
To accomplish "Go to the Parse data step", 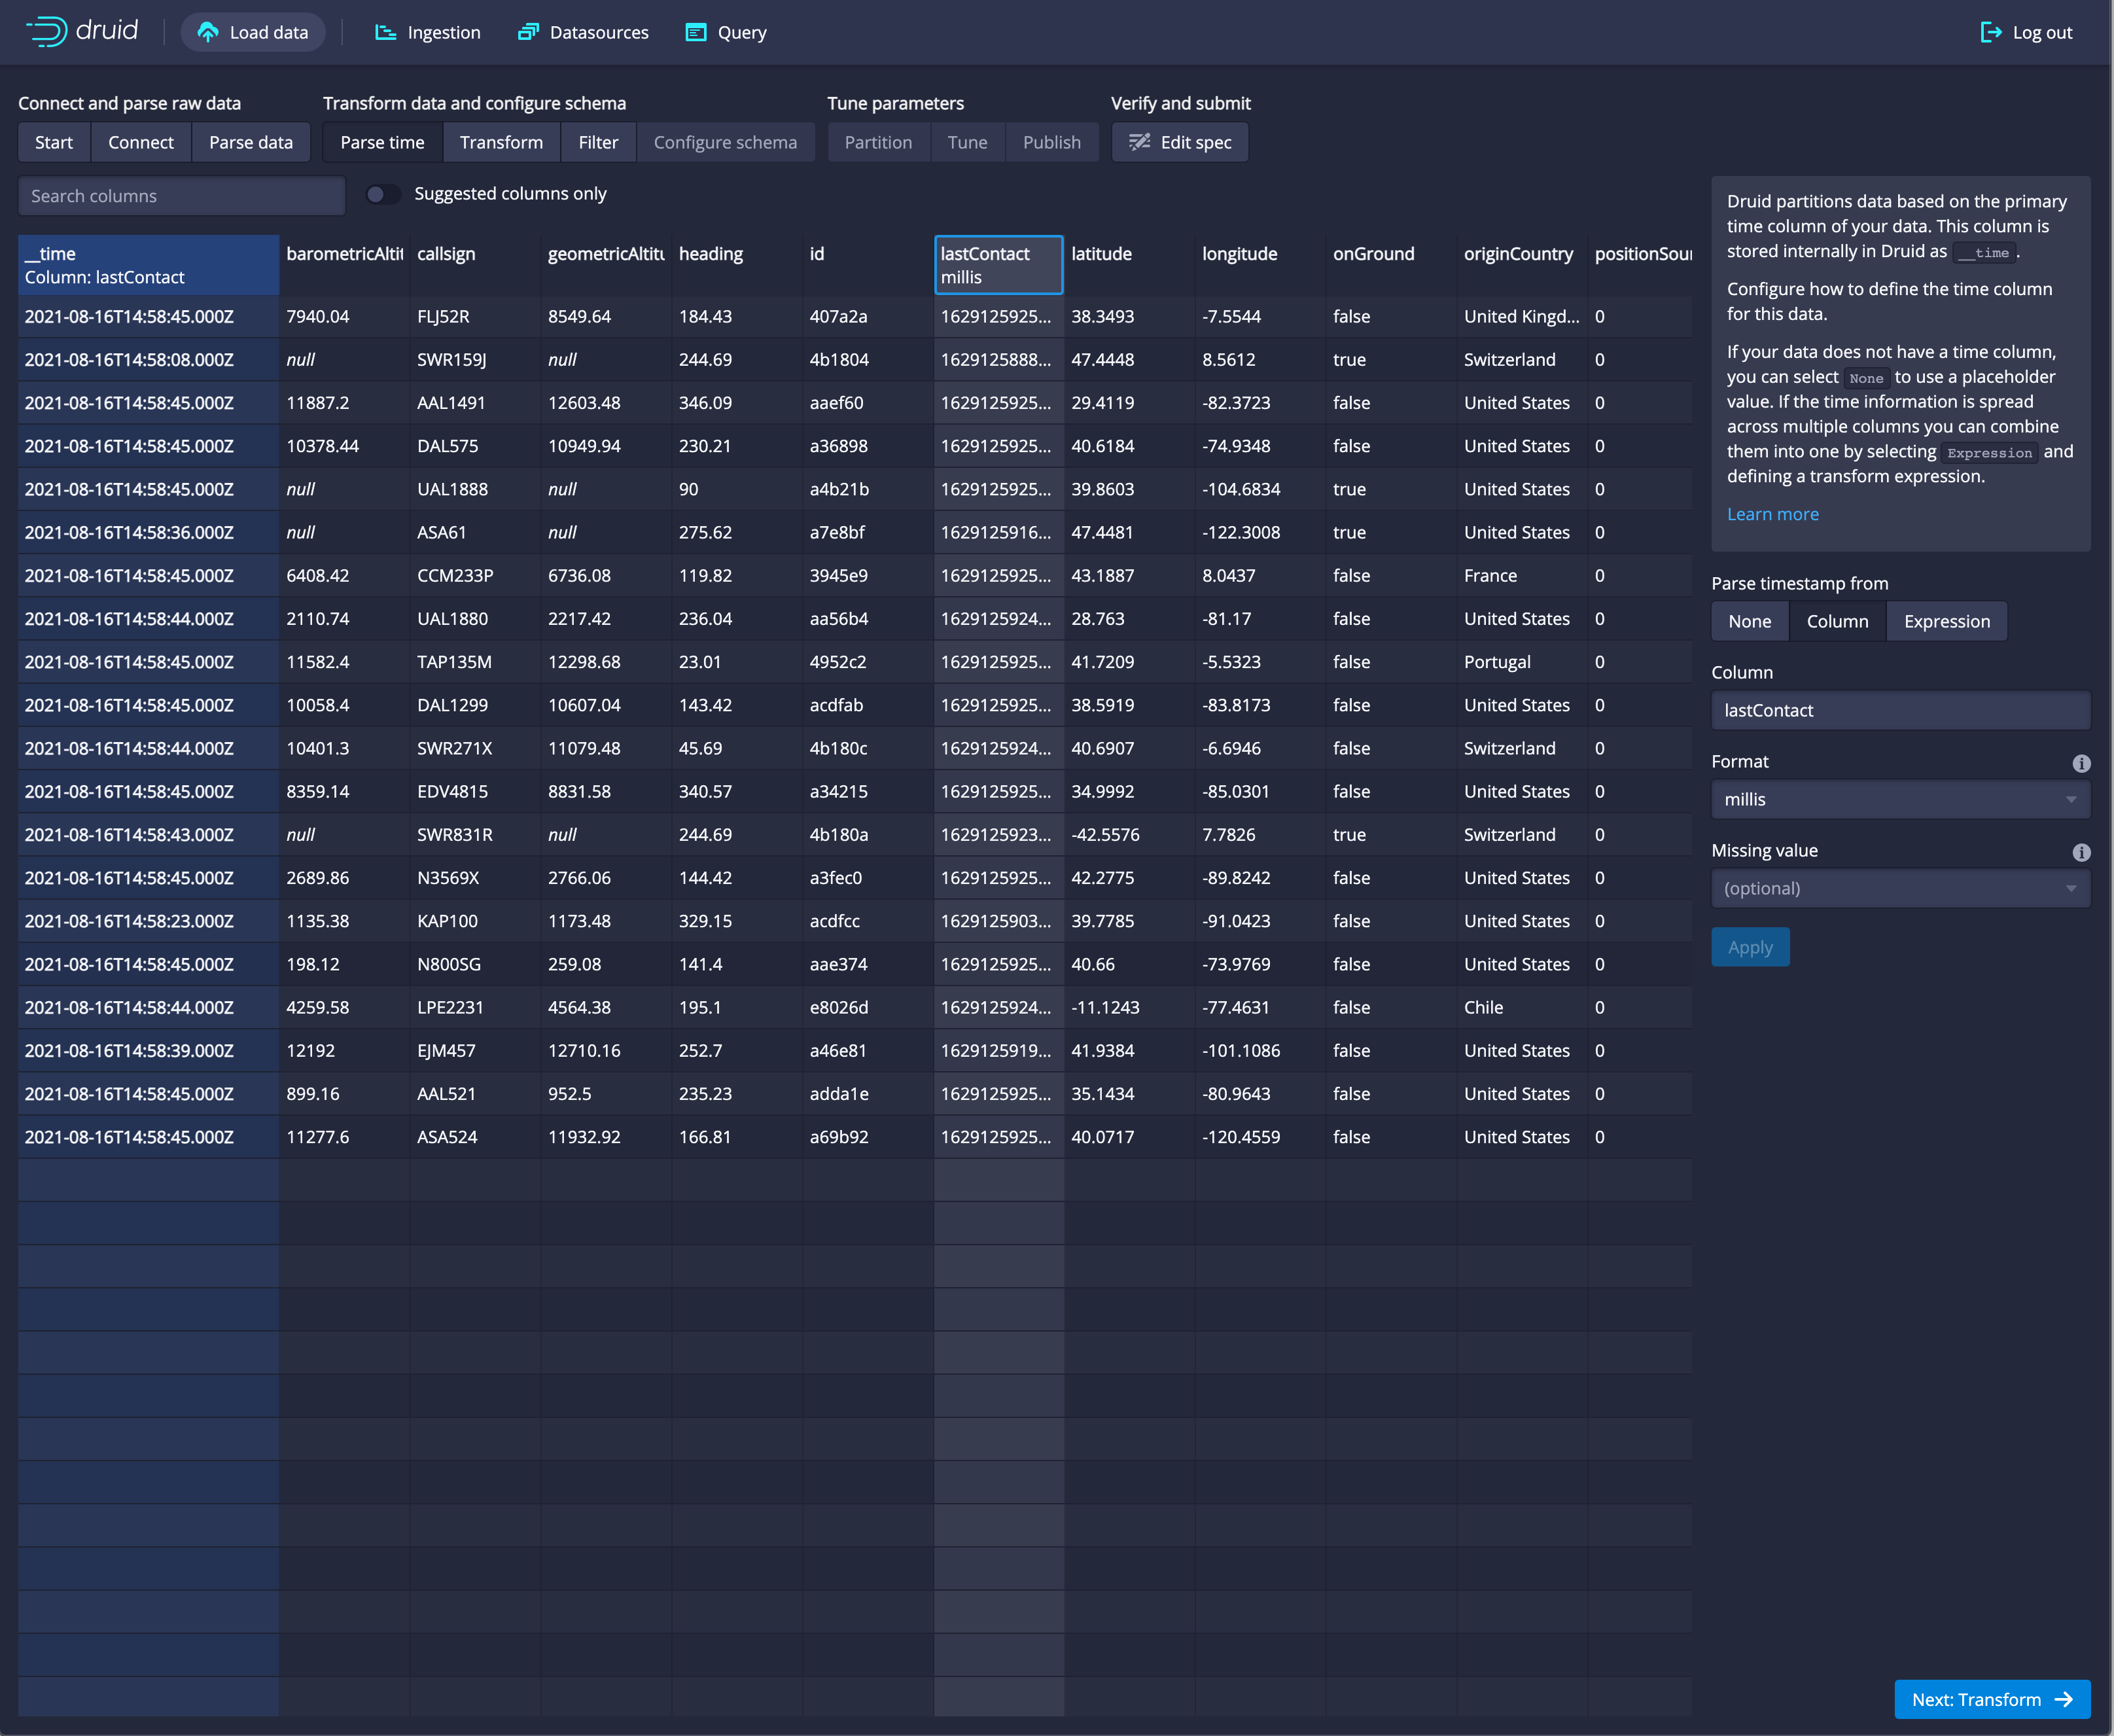I will pos(251,142).
